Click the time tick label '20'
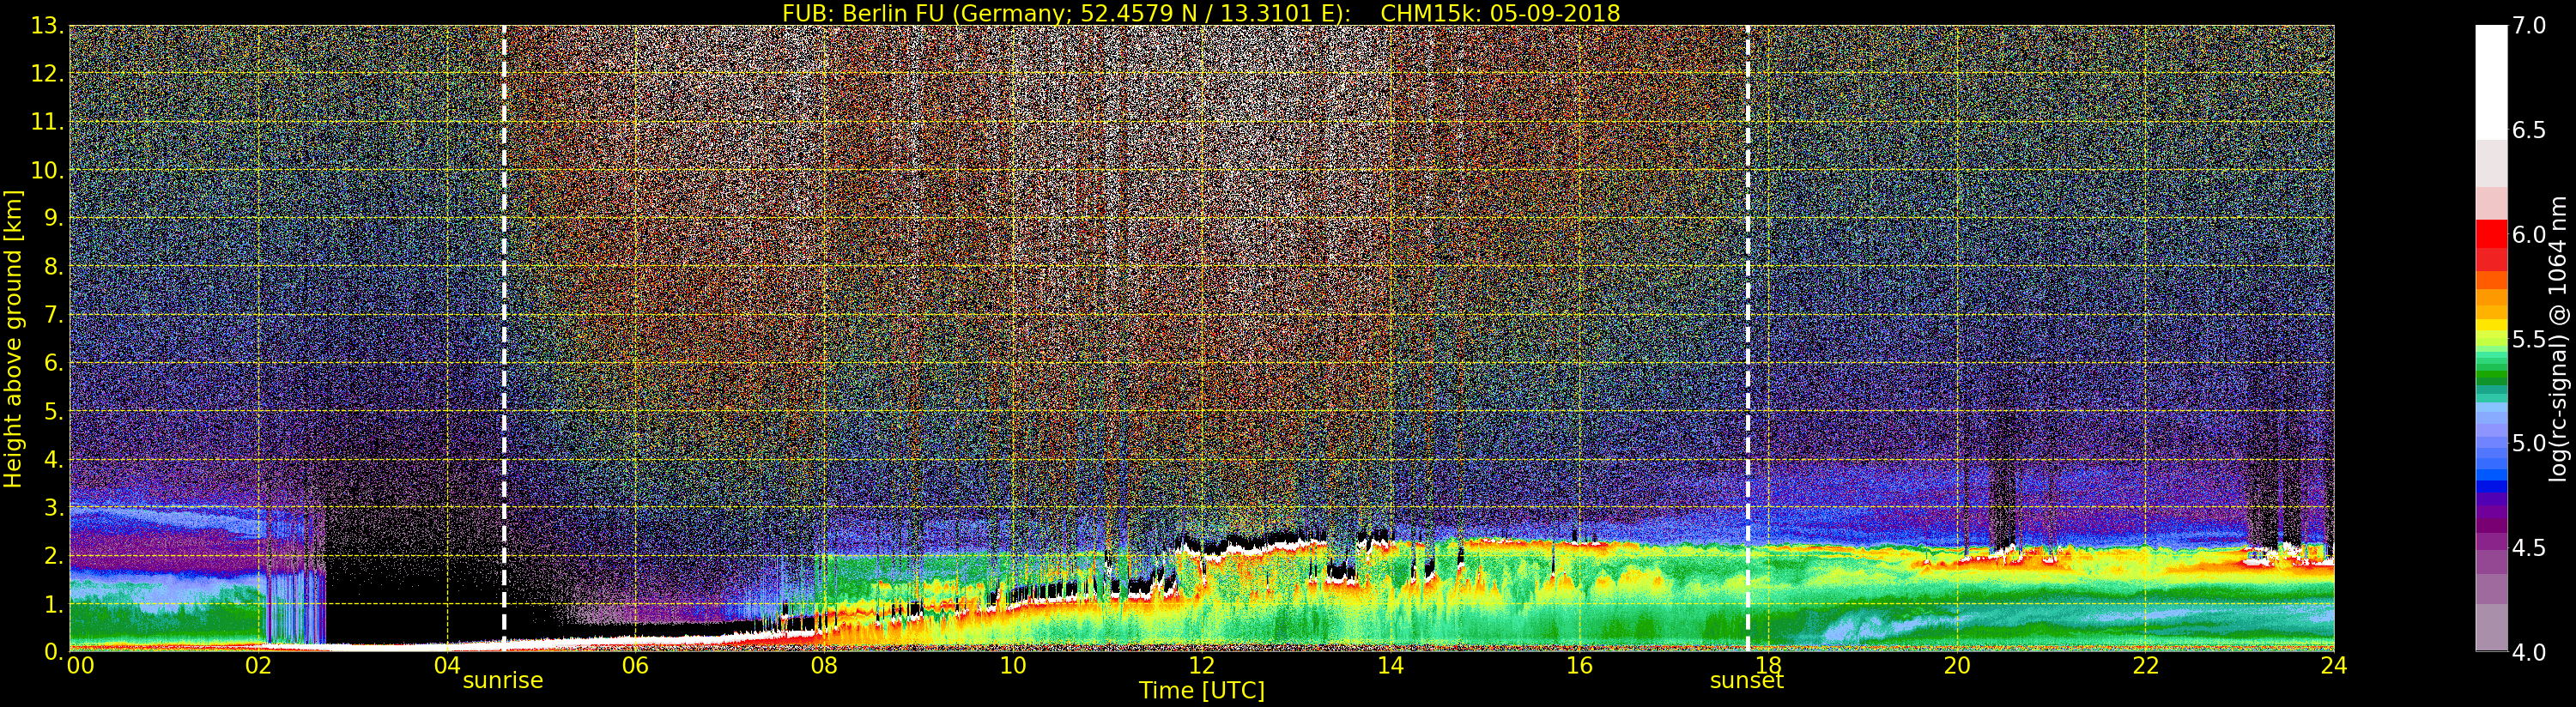The height and width of the screenshot is (707, 2576). point(1957,666)
